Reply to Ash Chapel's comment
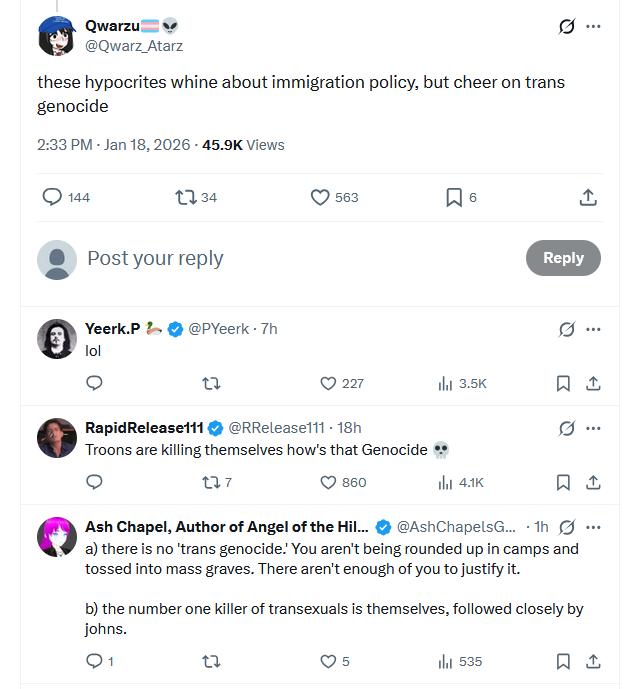The image size is (642, 689). [x=94, y=661]
